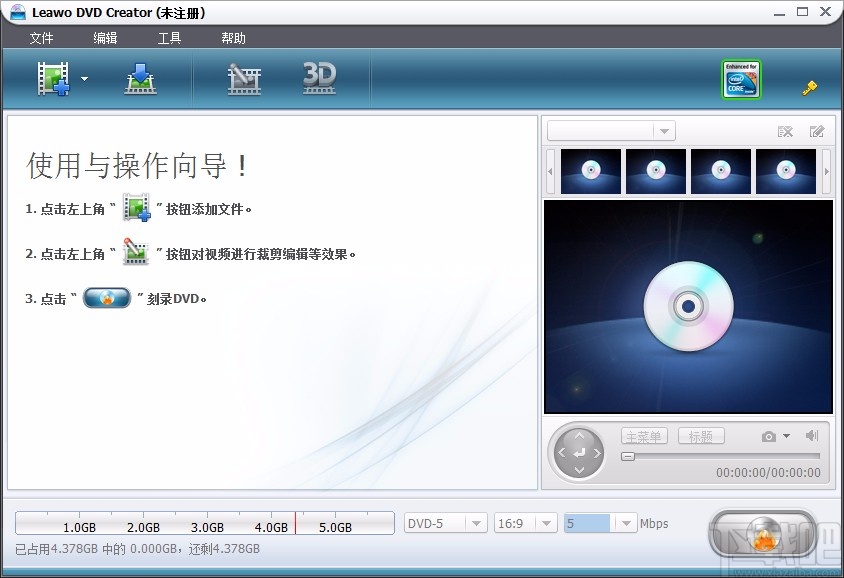This screenshot has height=578, width=844.
Task: Open the bitrate Mbps dropdown arrow
Action: point(626,523)
